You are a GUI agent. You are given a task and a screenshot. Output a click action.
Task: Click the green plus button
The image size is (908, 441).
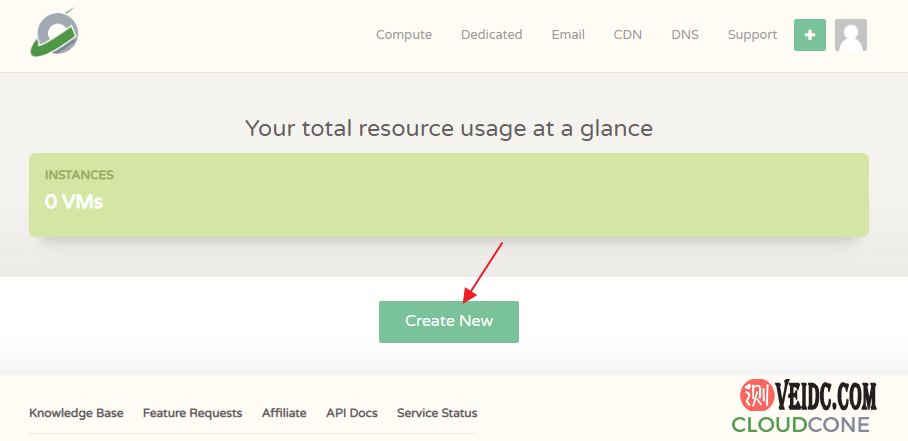pyautogui.click(x=809, y=35)
